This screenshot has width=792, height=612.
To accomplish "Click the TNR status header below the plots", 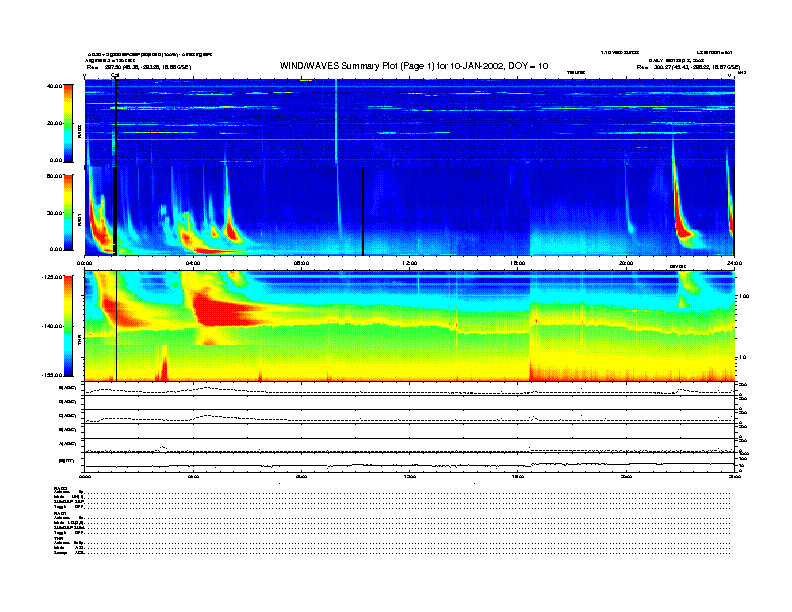I will (x=59, y=539).
